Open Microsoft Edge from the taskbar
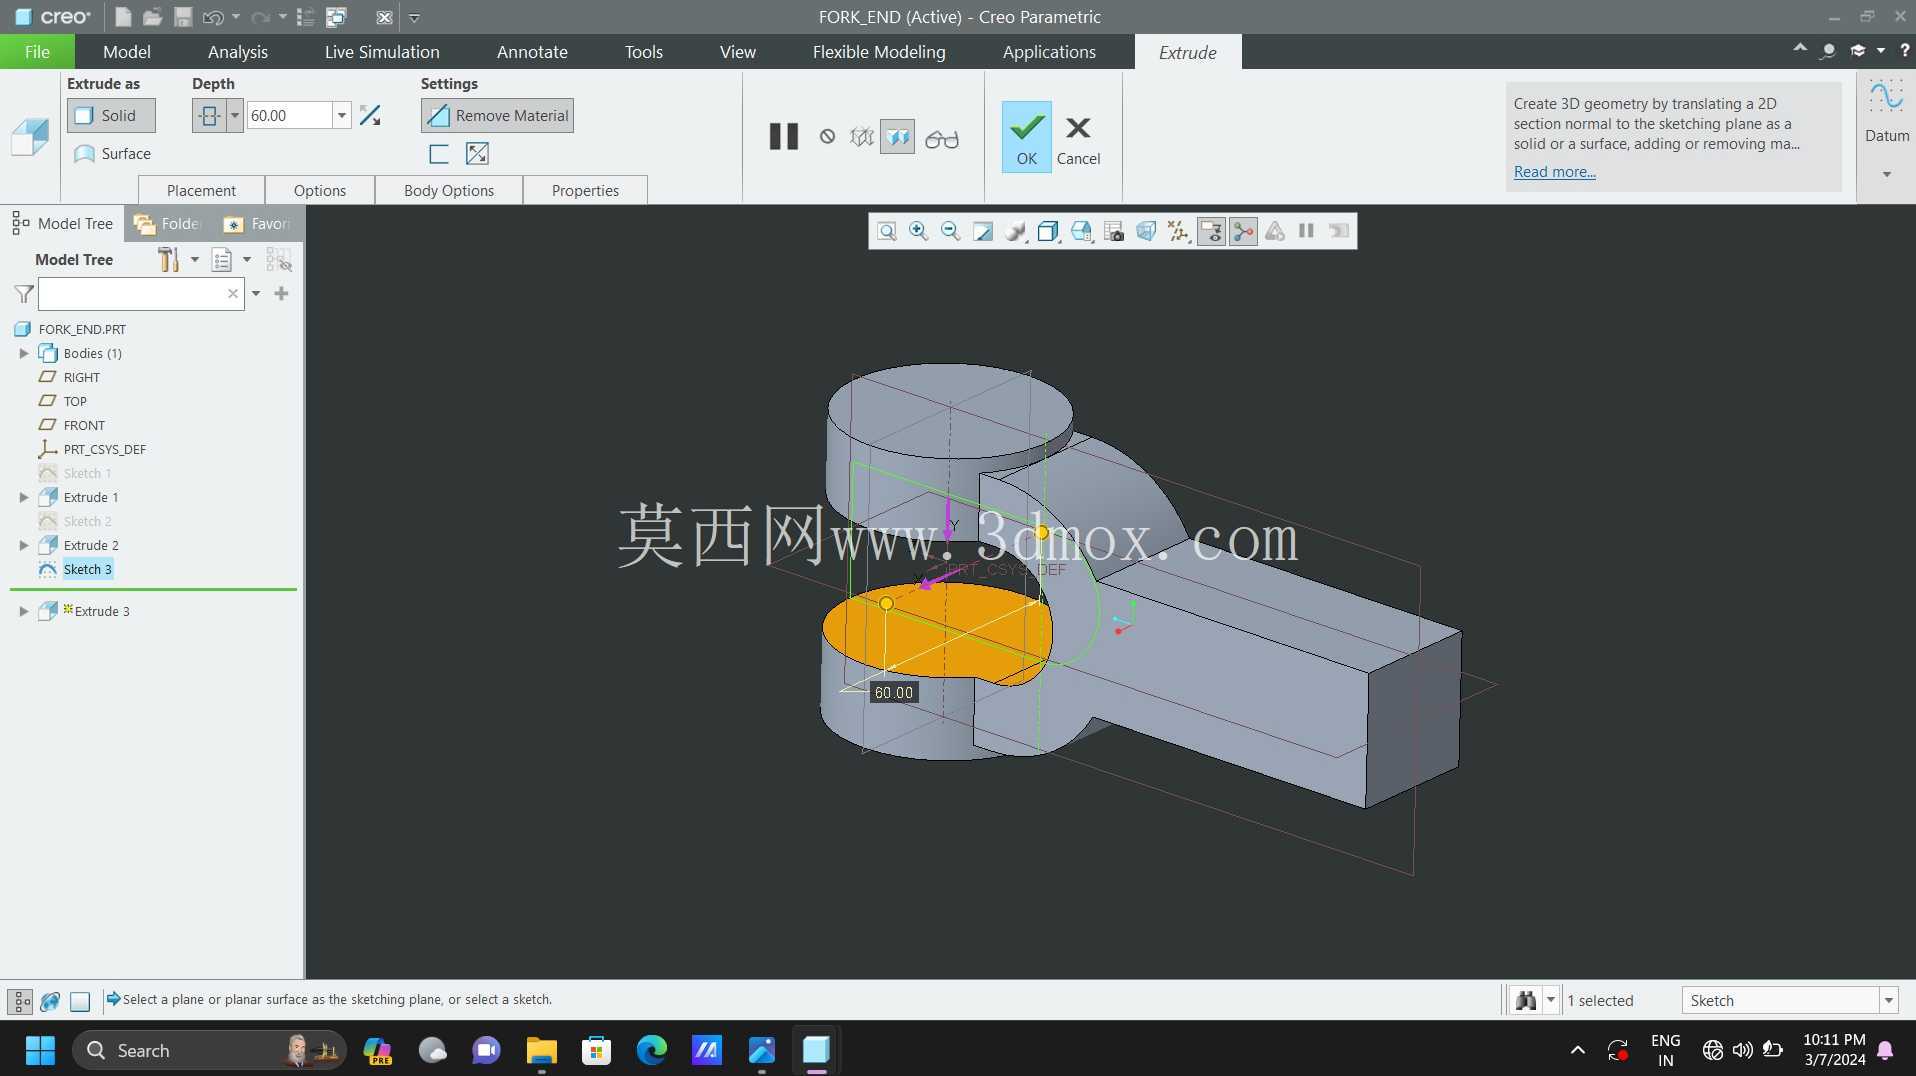Viewport: 1916px width, 1076px height. click(x=652, y=1051)
